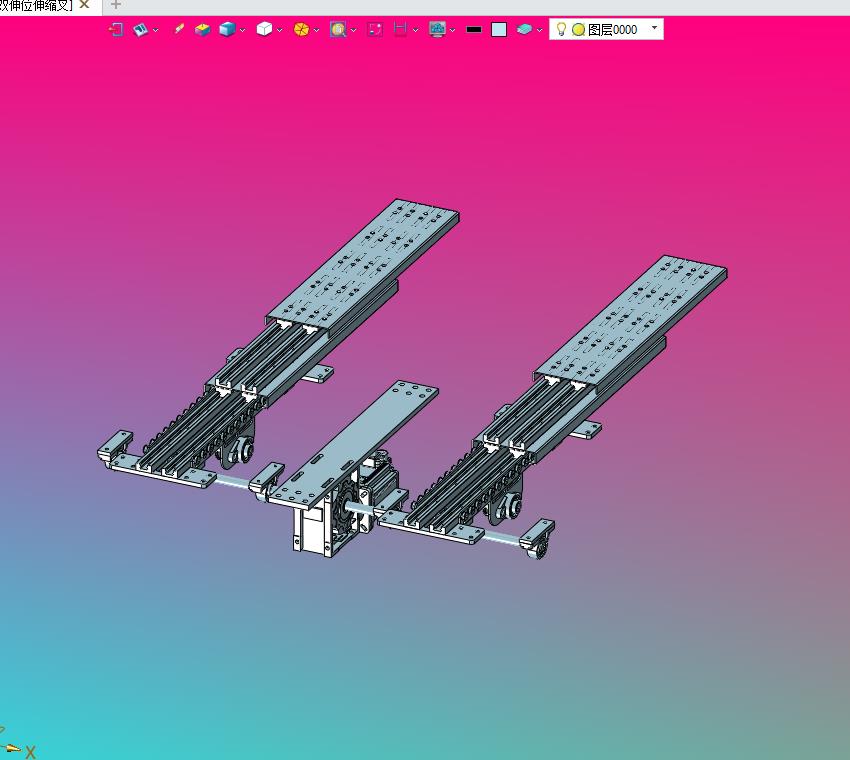Click the plus button to add new tab
This screenshot has height=760, width=850.
(x=115, y=5)
